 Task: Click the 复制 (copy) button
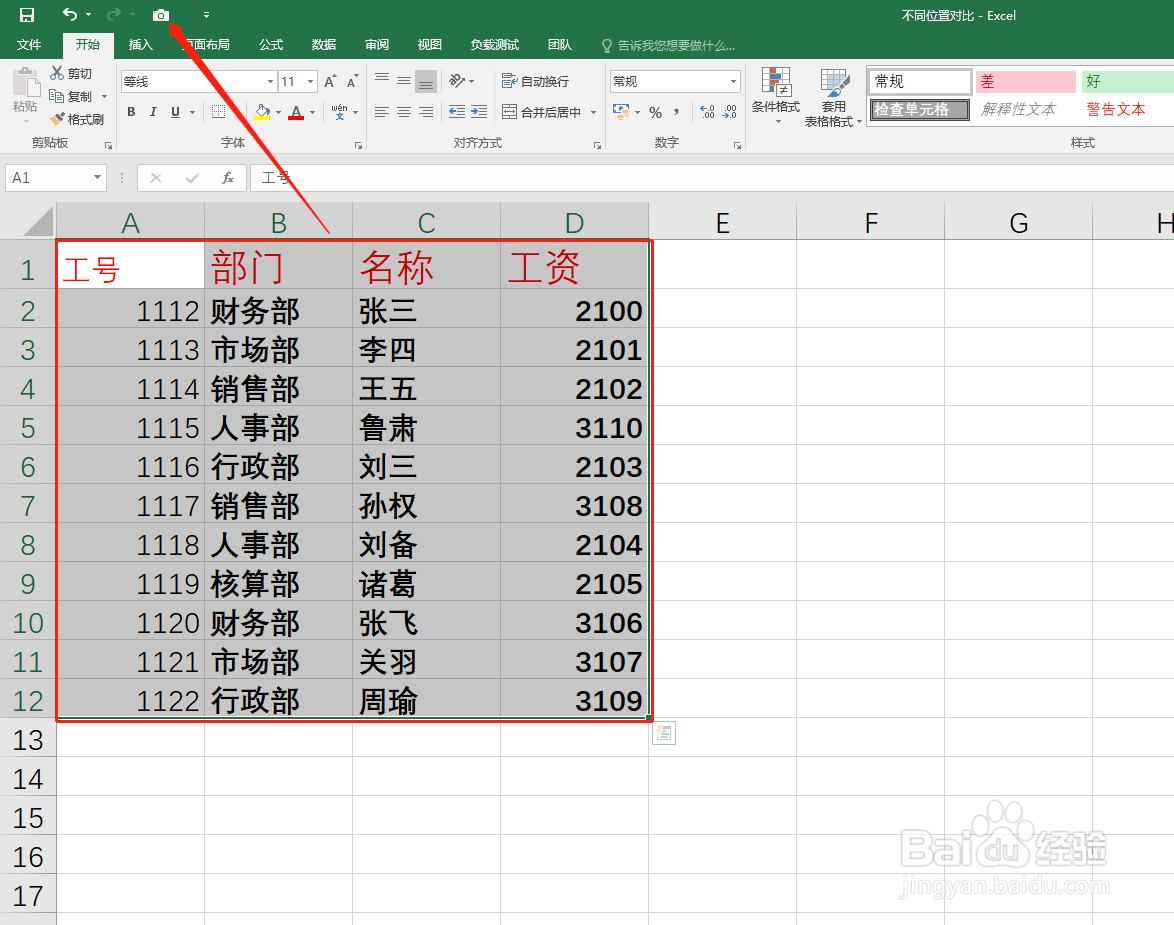pos(74,95)
